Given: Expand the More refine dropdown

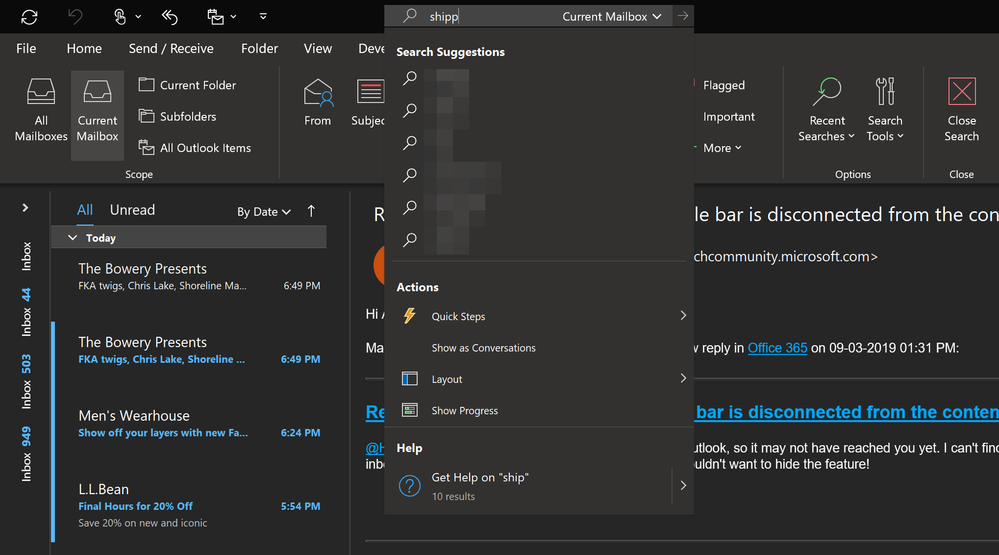Looking at the screenshot, I should (x=722, y=148).
